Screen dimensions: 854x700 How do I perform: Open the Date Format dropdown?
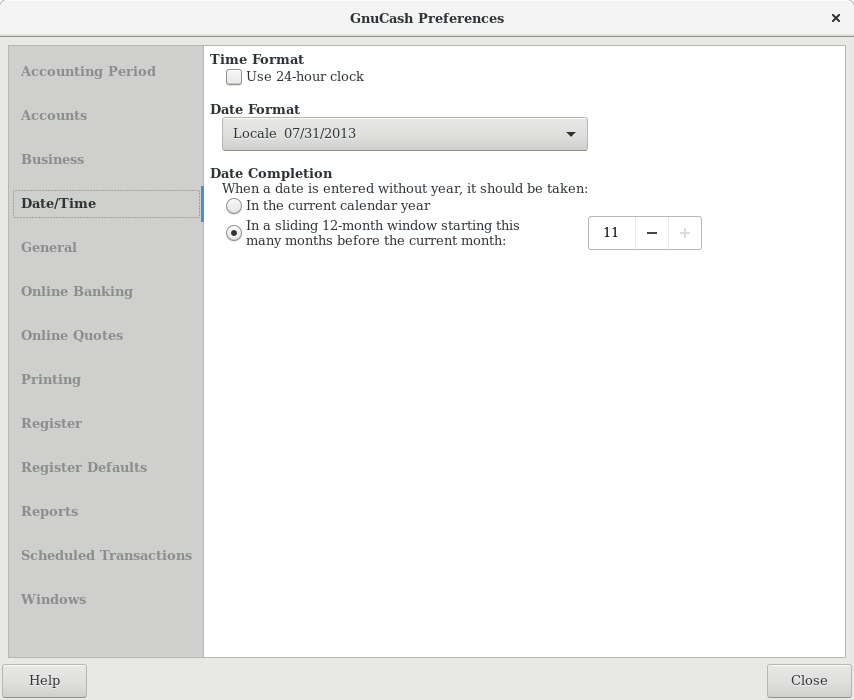[x=405, y=134]
